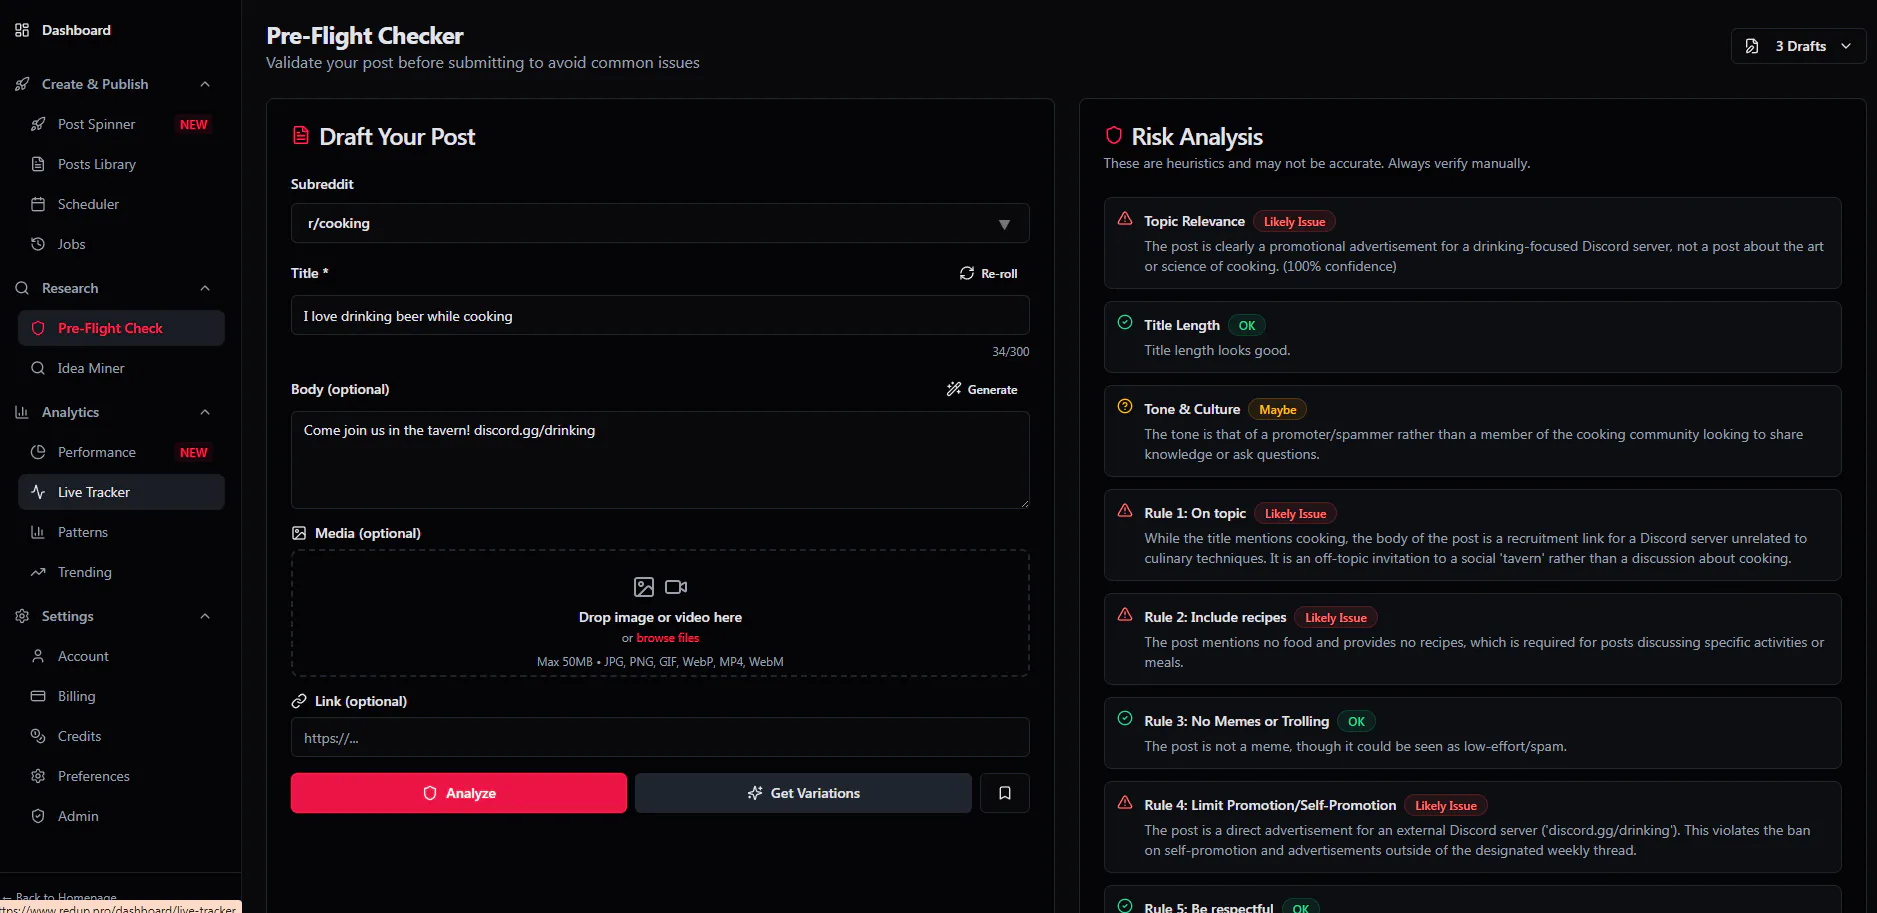Click the Scheduler calendar icon

(38, 204)
